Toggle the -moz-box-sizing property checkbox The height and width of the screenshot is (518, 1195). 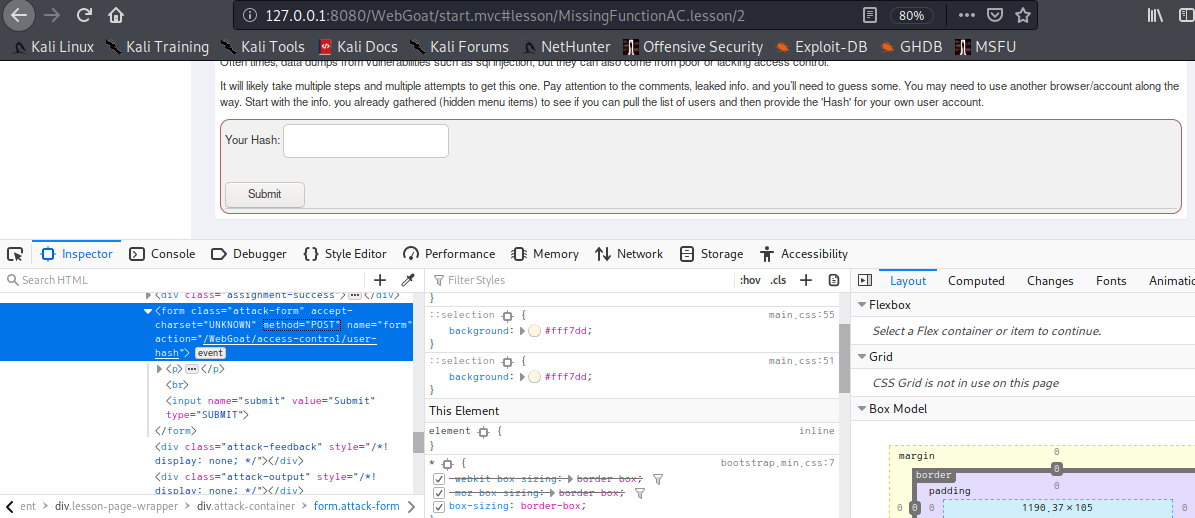(x=439, y=493)
